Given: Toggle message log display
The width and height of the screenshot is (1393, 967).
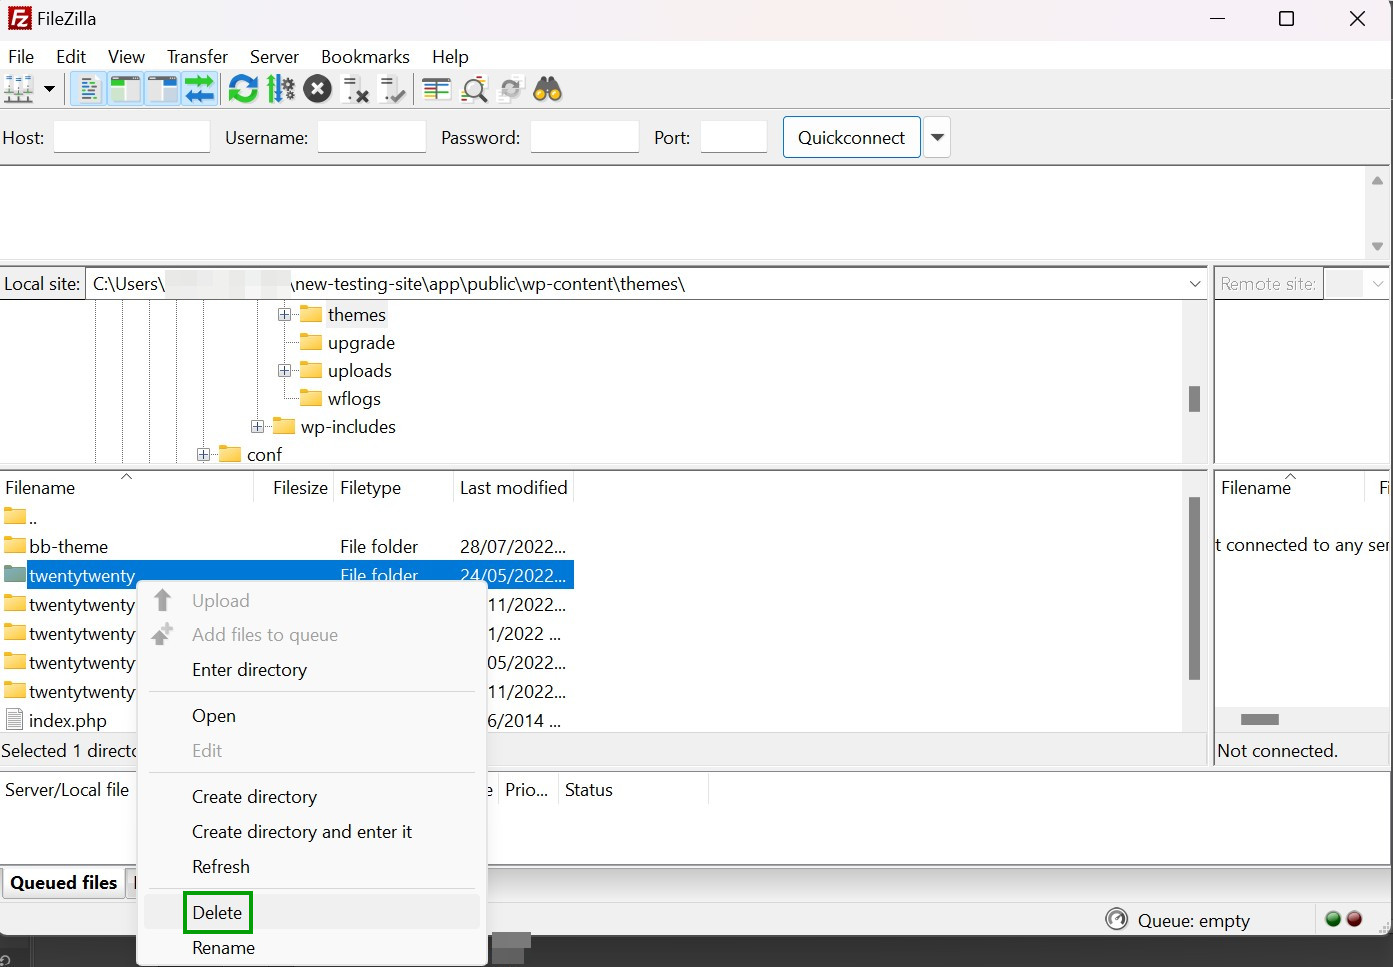Looking at the screenshot, I should 88,89.
